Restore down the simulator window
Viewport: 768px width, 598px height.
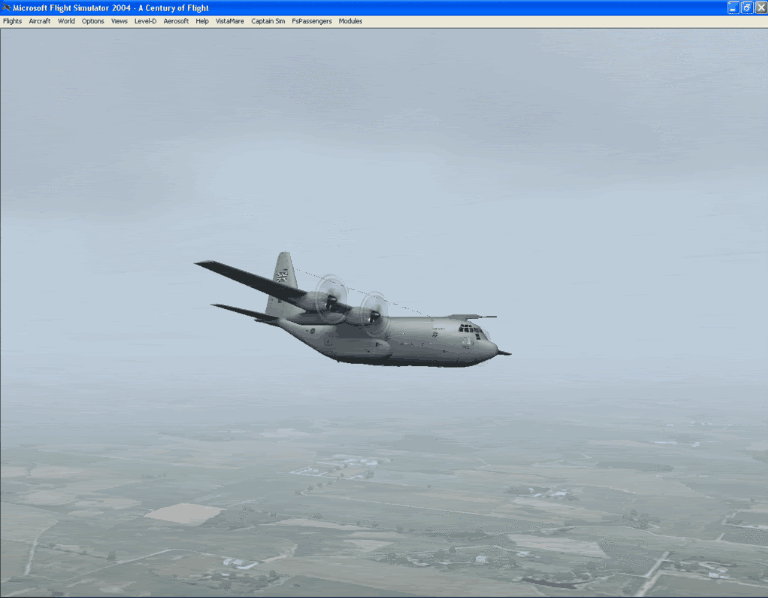746,7
